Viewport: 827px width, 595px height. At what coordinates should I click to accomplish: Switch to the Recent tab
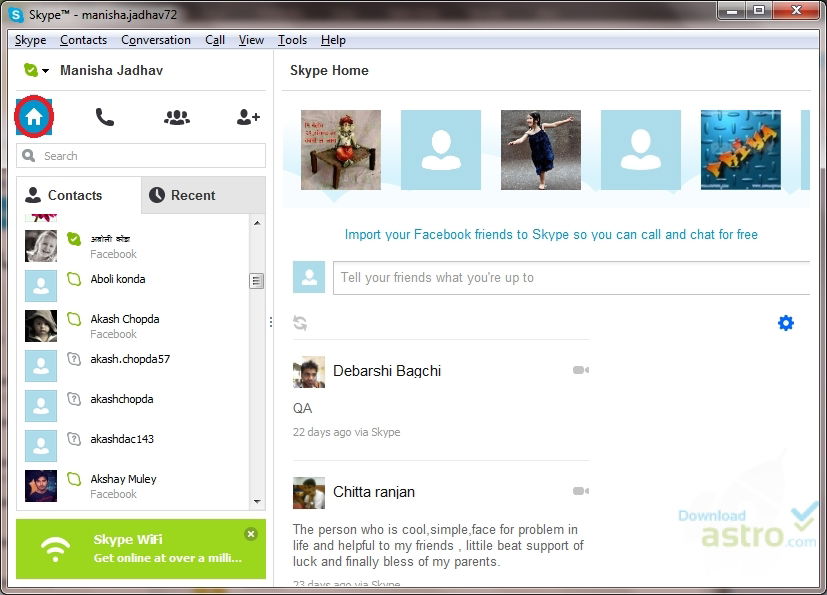204,195
